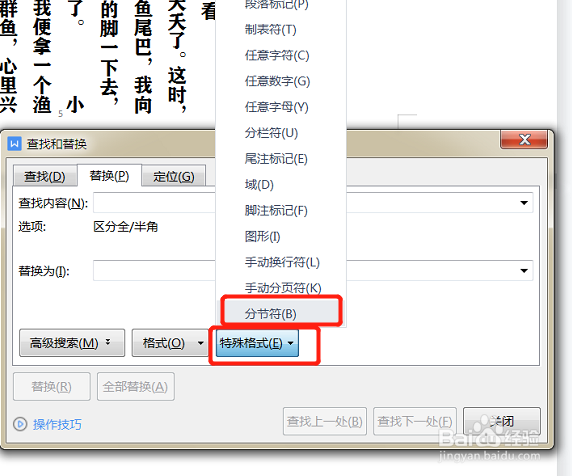572x476 pixels.
Task: Click the WPS Writer icon in dialog title
Action: point(14,144)
